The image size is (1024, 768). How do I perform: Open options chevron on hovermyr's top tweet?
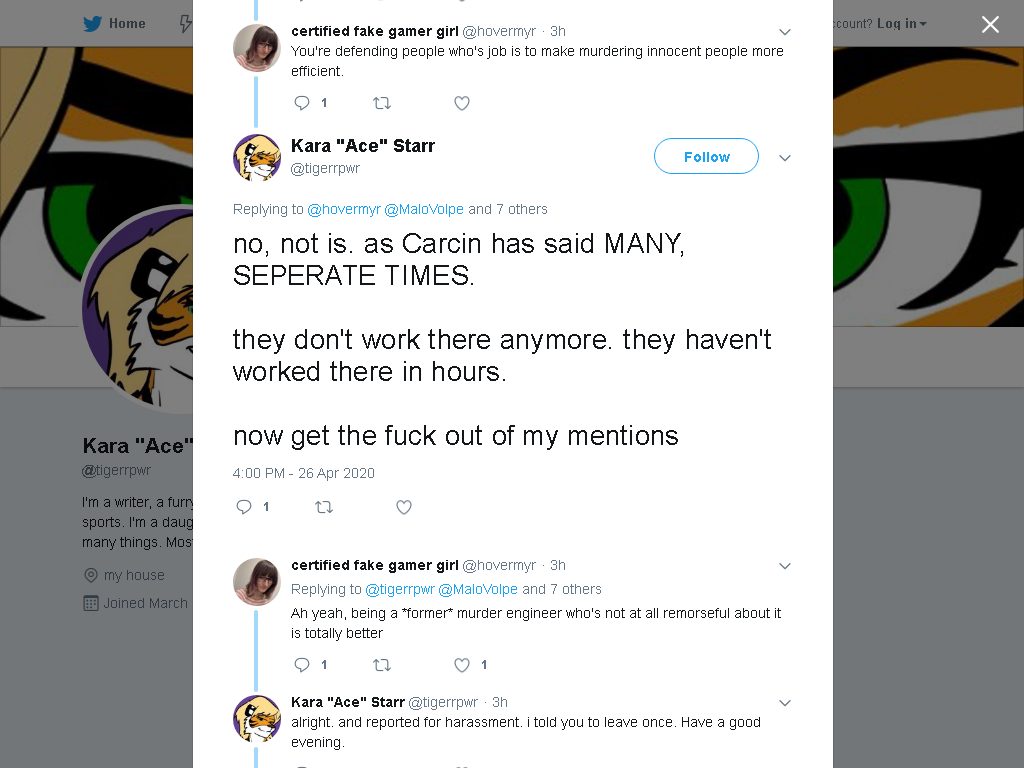click(x=785, y=32)
